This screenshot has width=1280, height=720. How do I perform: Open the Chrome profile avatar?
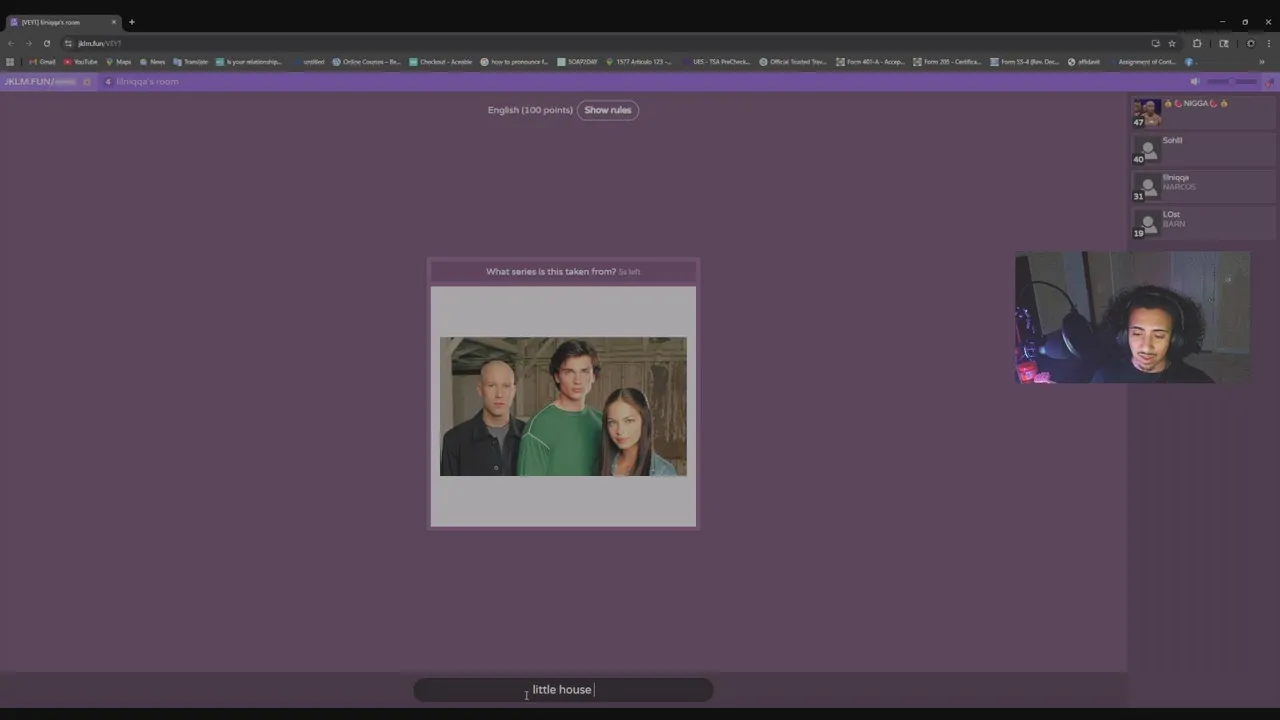(1250, 43)
